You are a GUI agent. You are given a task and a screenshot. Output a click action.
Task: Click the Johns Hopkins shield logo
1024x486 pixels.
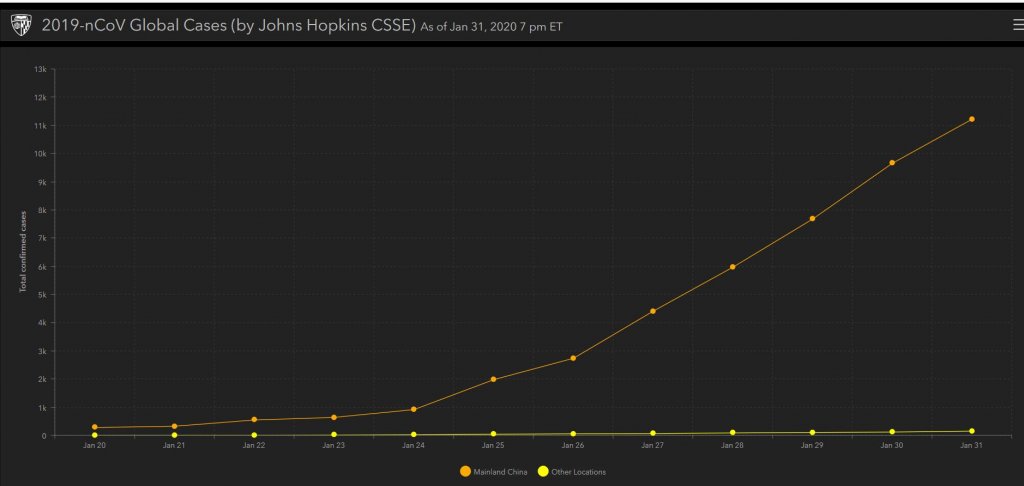tap(21, 26)
